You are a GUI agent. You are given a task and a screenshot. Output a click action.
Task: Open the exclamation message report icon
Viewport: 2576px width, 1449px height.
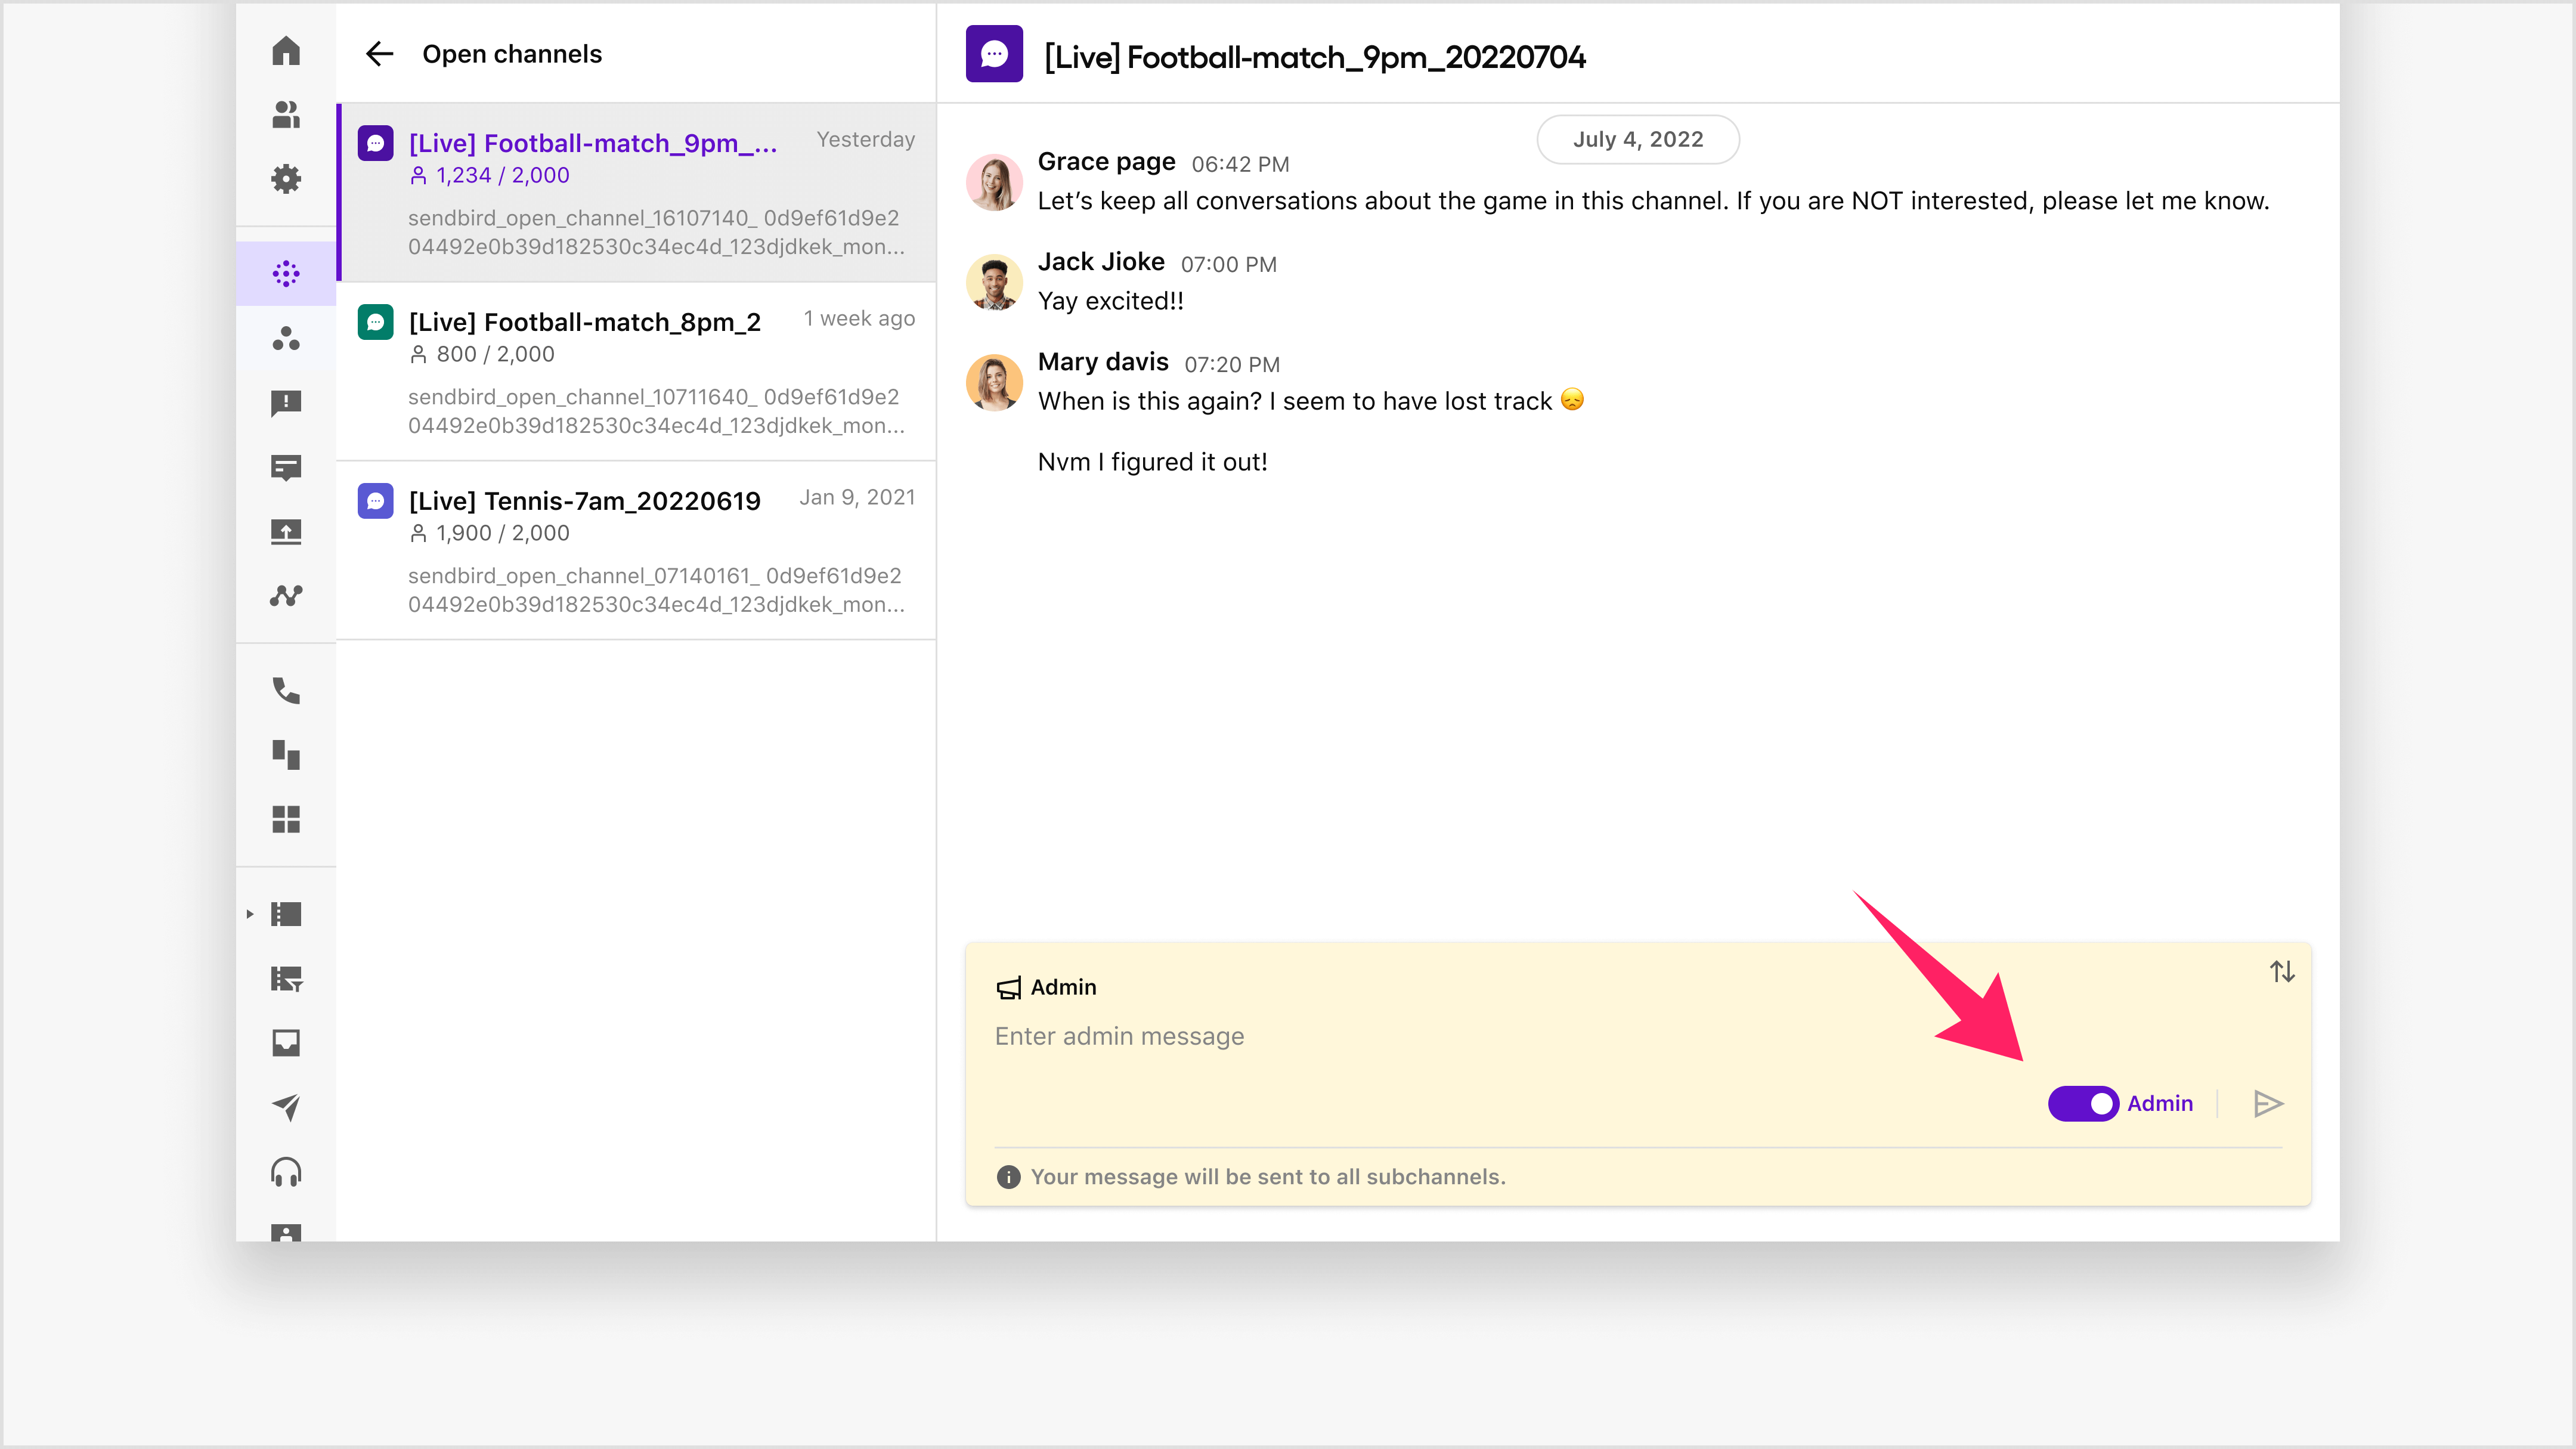pyautogui.click(x=286, y=403)
